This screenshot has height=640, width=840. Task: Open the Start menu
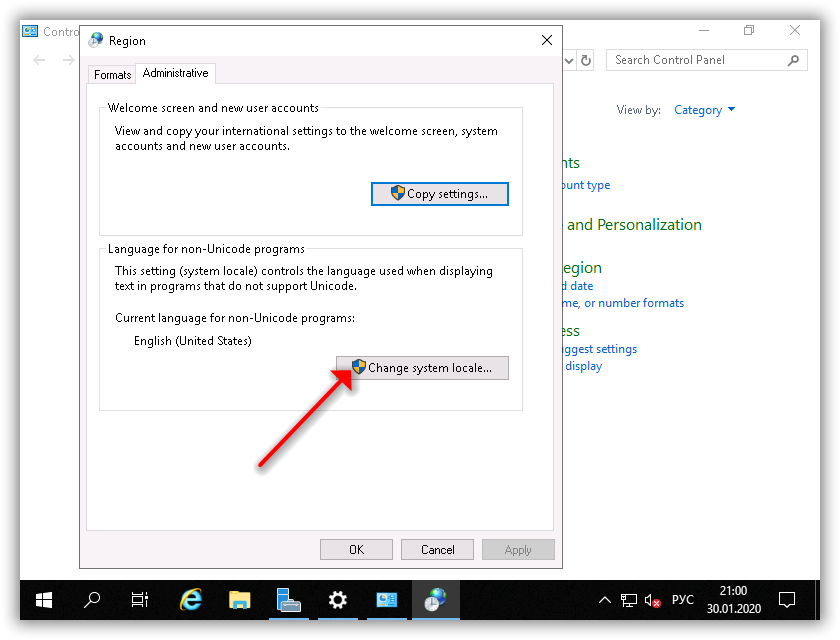[44, 600]
